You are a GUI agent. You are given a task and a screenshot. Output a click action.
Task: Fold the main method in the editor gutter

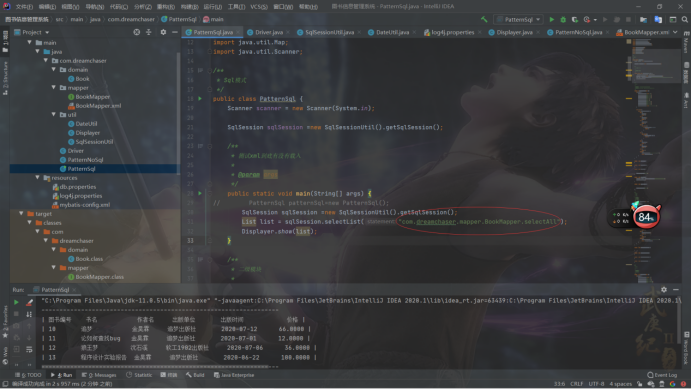[210, 193]
